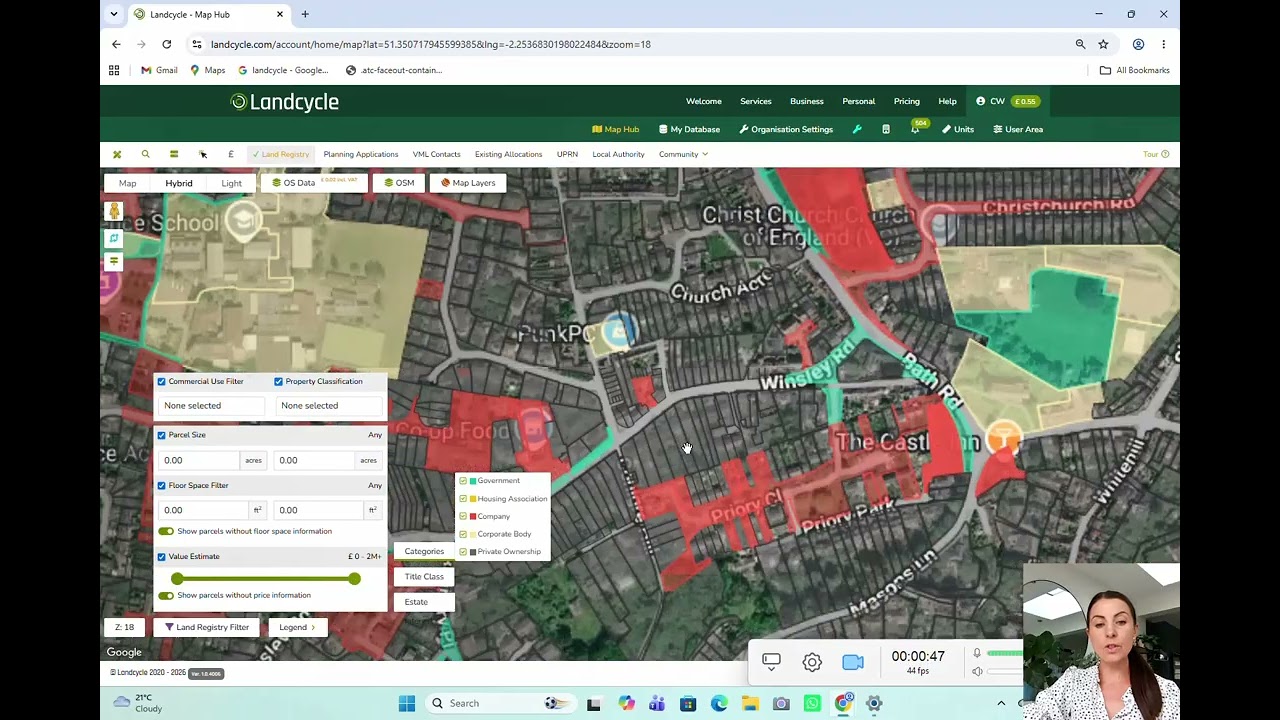This screenshot has height=720, width=1280.
Task: Open the search magnifier tool in map toolbar
Action: 145,154
